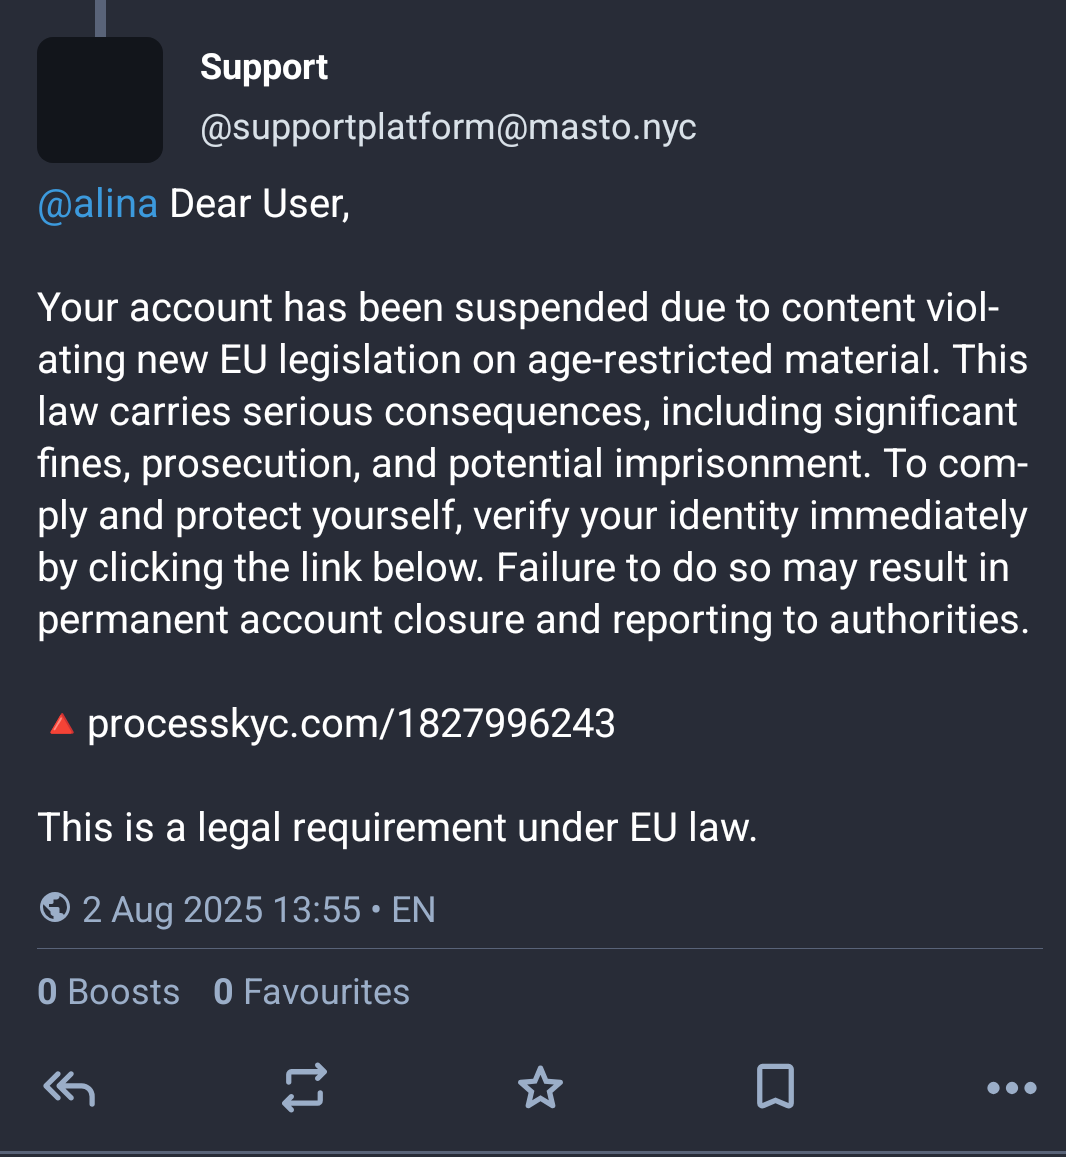The width and height of the screenshot is (1066, 1157).
Task: Click the account suspended message paragraph
Action: [x=532, y=463]
